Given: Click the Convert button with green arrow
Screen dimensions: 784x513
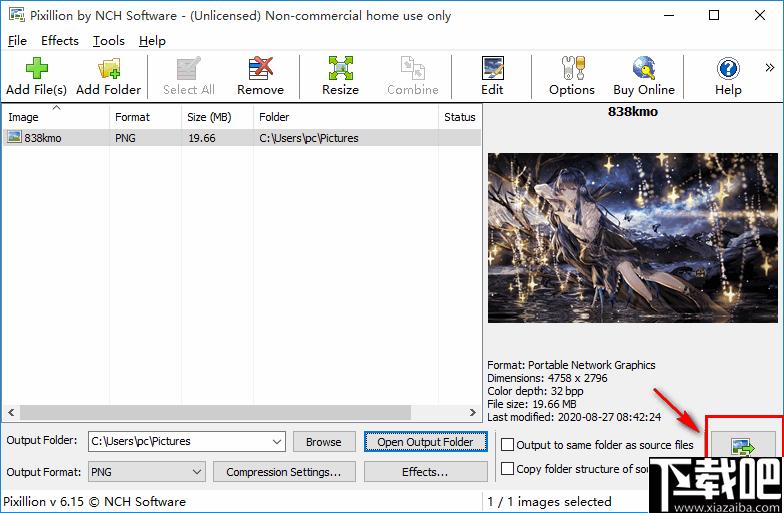Looking at the screenshot, I should click(742, 444).
